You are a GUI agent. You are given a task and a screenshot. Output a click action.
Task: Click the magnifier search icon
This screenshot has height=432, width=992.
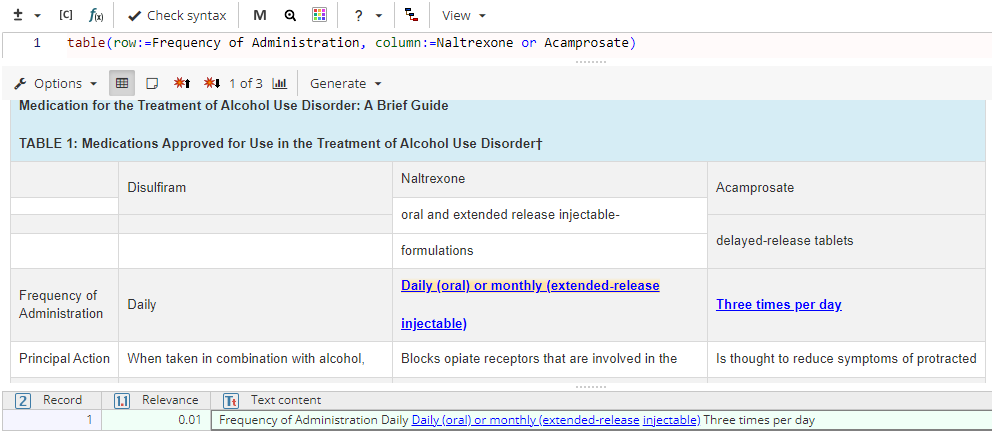(290, 15)
